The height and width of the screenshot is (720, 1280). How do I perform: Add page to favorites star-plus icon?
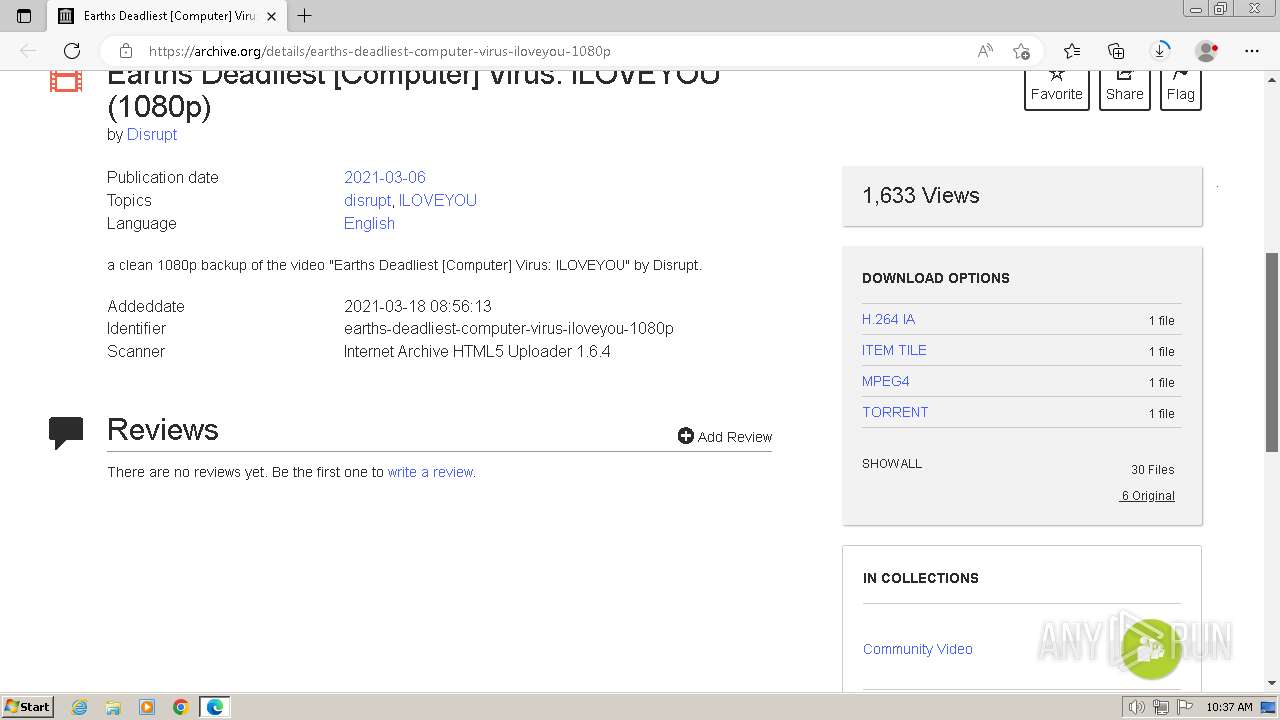[x=1021, y=51]
